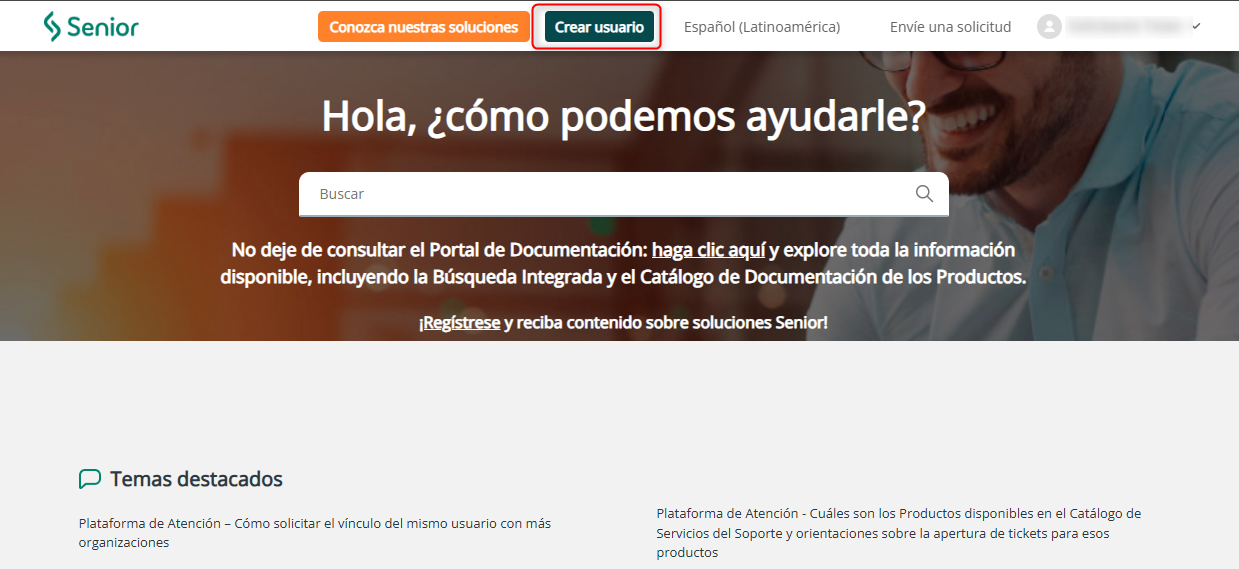Follow the "haga clic aquí" documentation link
The image size is (1239, 569).
point(708,250)
